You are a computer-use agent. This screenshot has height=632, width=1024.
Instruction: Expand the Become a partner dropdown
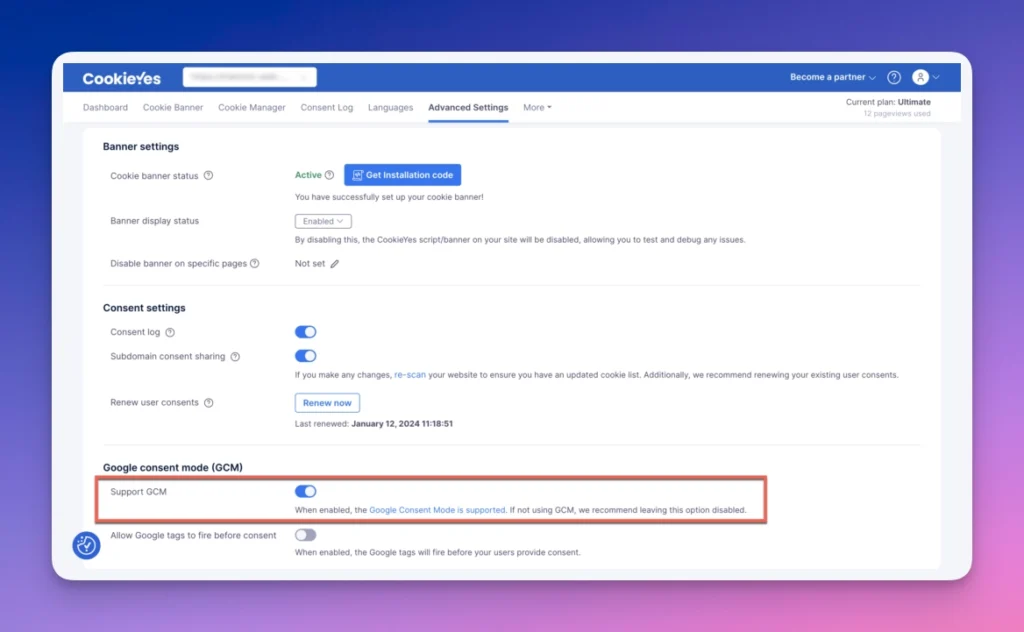click(832, 77)
